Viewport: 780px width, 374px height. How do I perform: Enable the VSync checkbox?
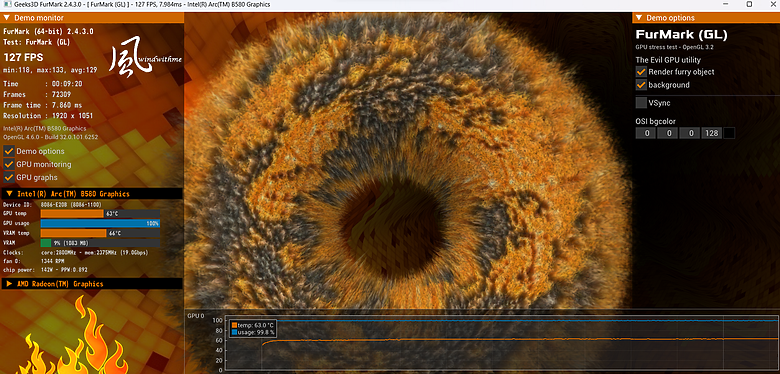[641, 103]
